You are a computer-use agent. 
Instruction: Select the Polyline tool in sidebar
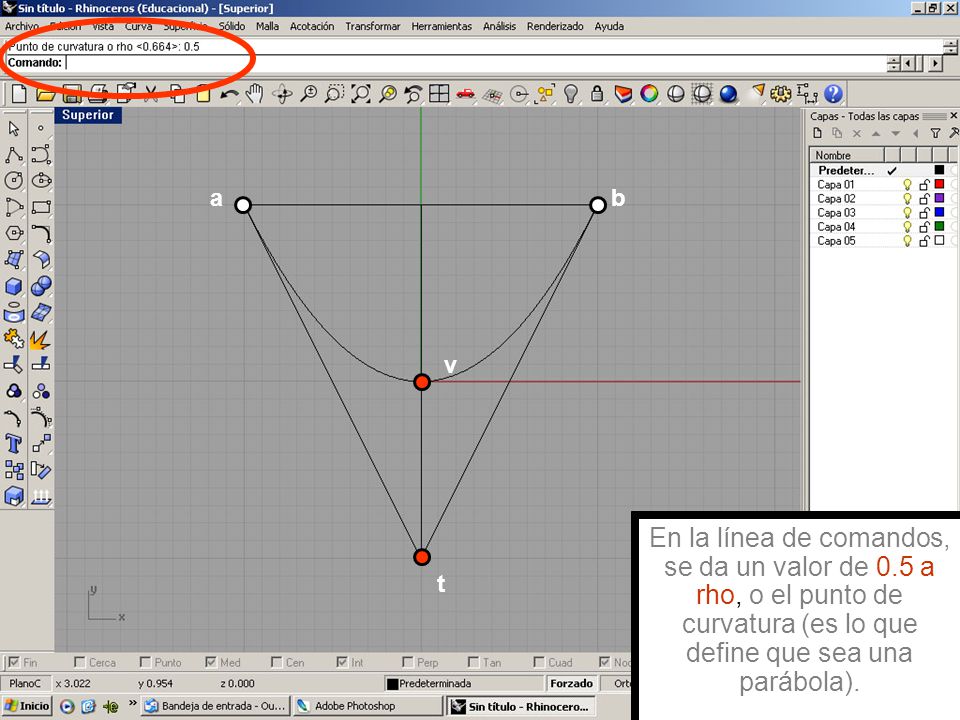pyautogui.click(x=14, y=155)
